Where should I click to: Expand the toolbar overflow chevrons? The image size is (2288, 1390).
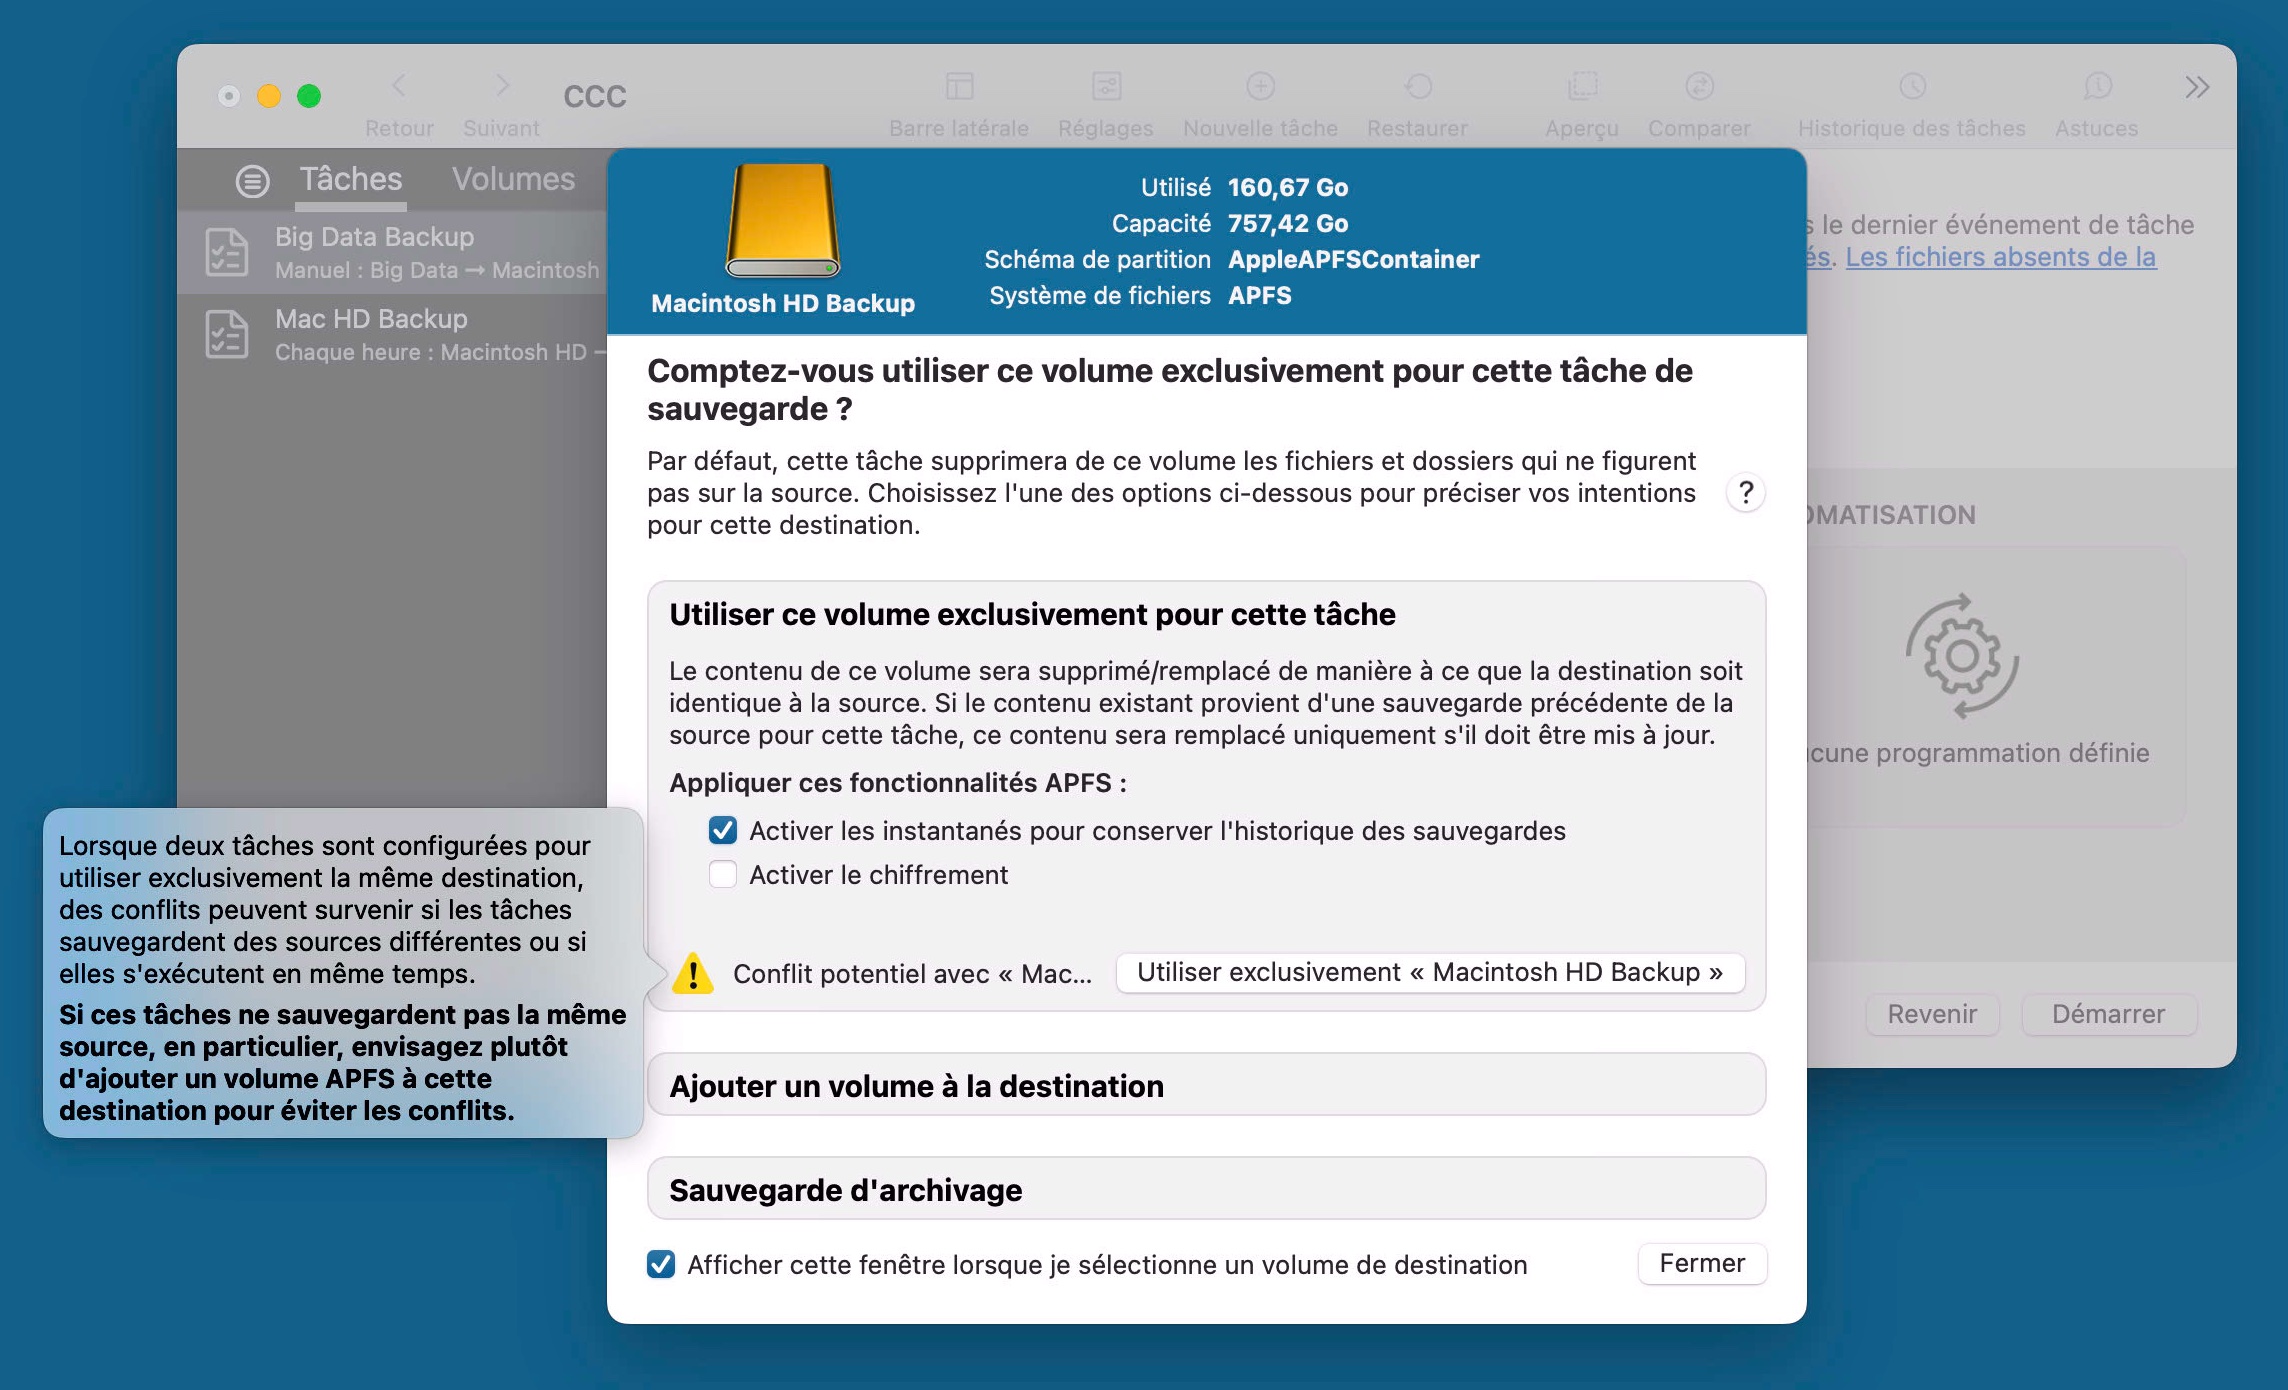tap(2197, 87)
